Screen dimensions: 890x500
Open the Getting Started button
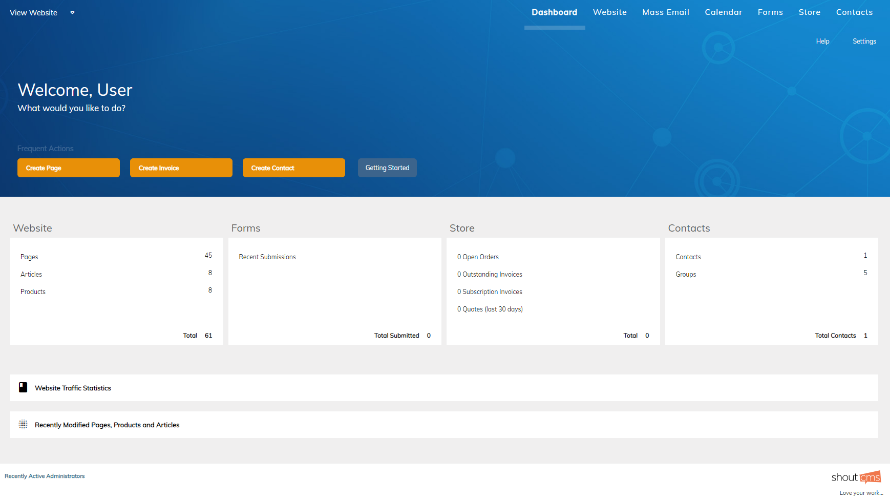387,167
